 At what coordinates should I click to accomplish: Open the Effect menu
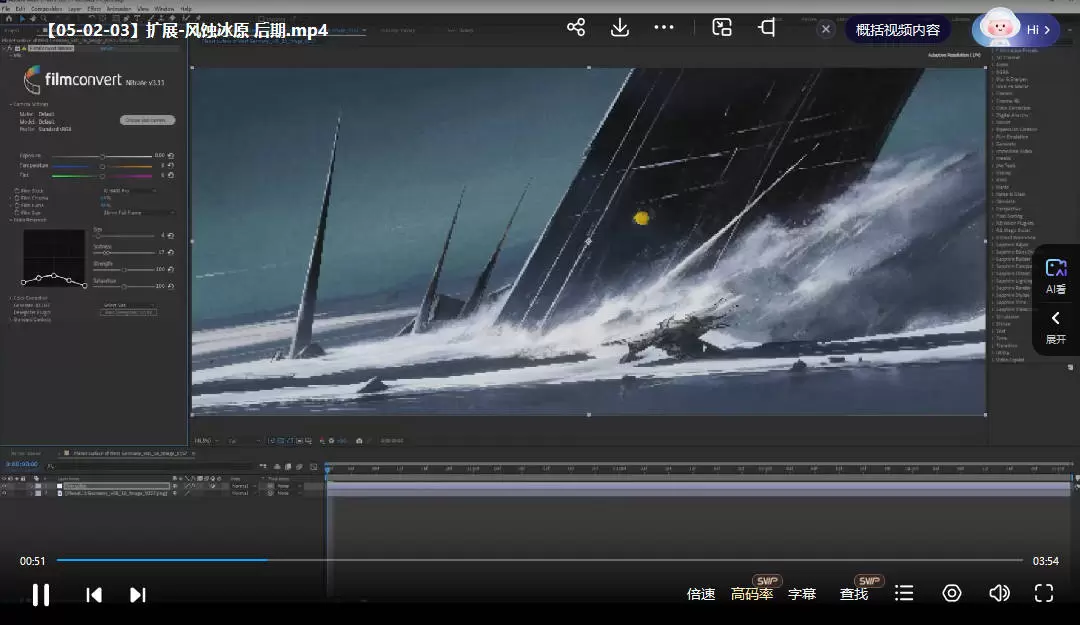(94, 9)
